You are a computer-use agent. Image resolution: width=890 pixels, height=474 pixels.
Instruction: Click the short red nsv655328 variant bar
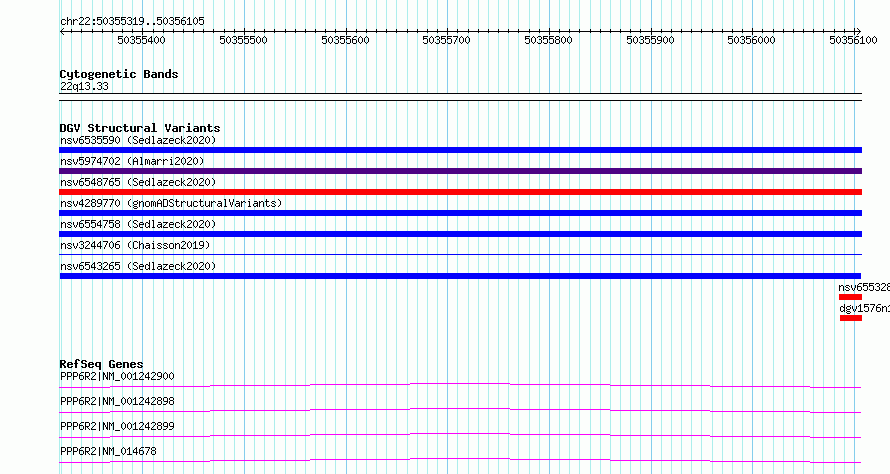pyautogui.click(x=850, y=297)
